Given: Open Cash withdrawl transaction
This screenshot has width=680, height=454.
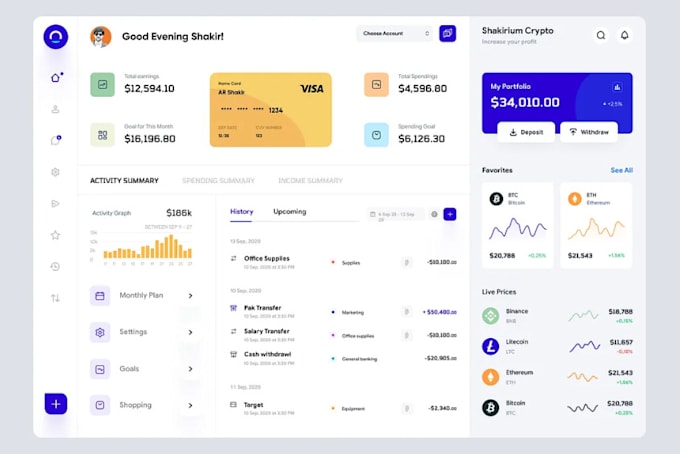Looking at the screenshot, I should [343, 358].
